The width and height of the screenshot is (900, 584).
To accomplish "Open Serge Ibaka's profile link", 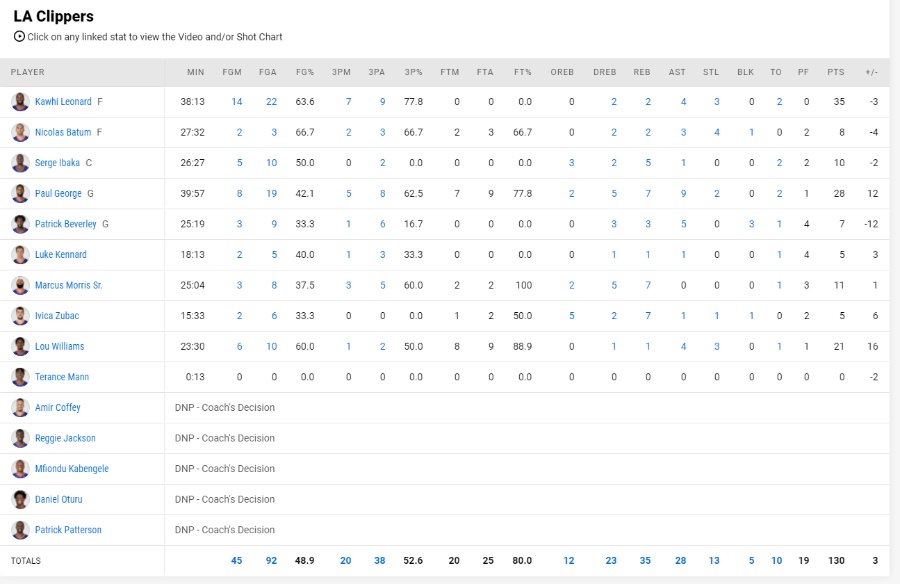I will tap(57, 163).
